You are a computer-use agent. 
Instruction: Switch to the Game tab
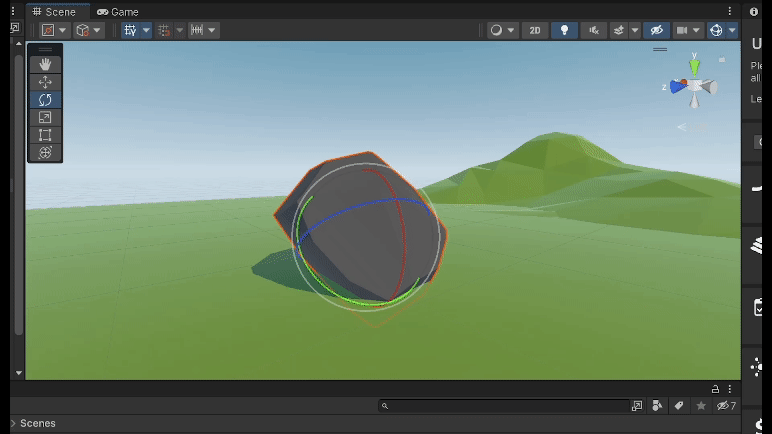pyautogui.click(x=118, y=12)
